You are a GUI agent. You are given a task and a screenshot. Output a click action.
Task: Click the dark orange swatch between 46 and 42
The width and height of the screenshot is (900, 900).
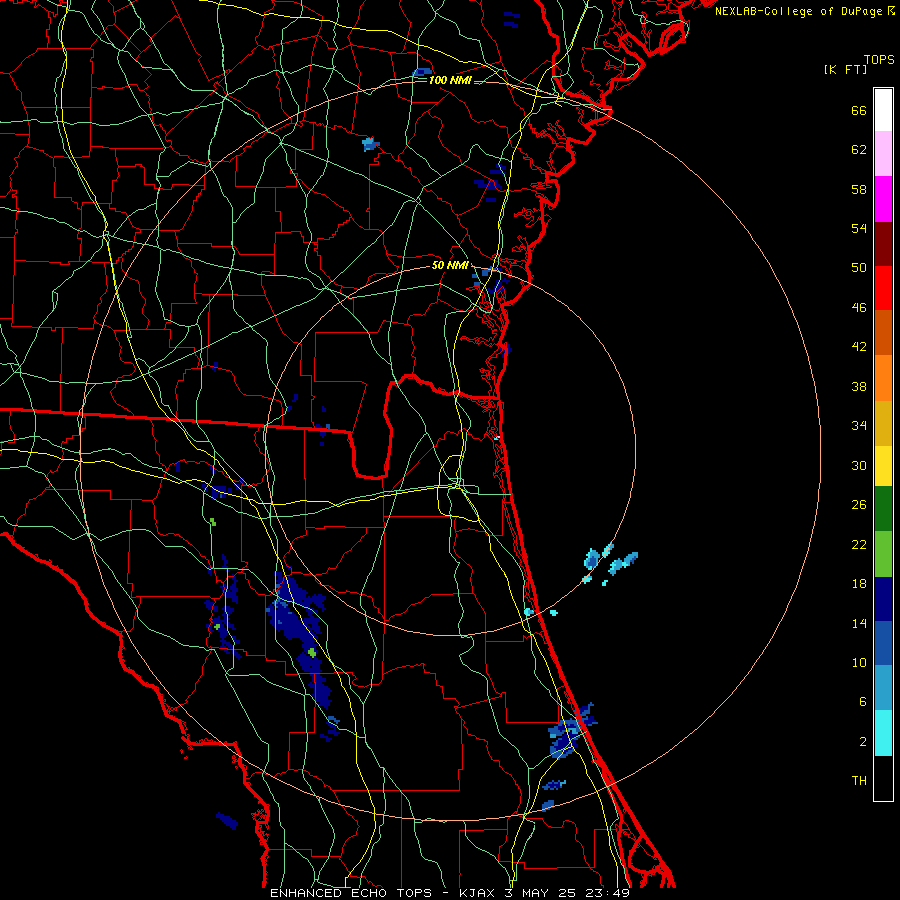tap(883, 333)
